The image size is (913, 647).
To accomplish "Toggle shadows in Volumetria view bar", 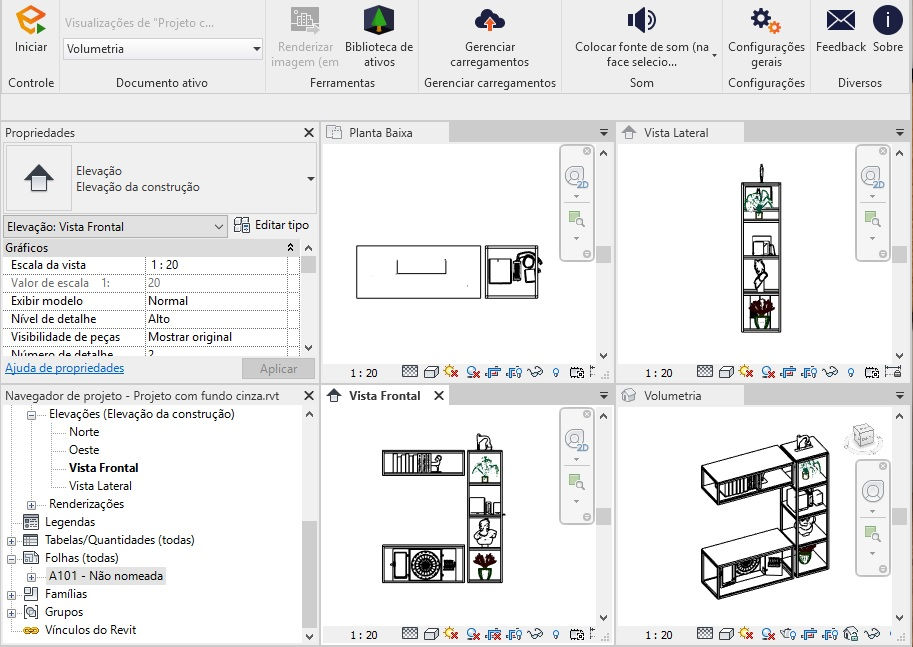I will coord(767,634).
